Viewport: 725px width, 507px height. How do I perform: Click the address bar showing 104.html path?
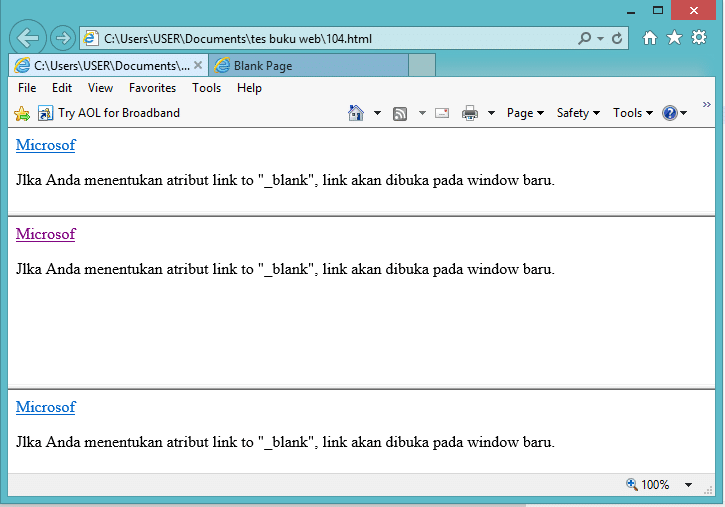(330, 39)
